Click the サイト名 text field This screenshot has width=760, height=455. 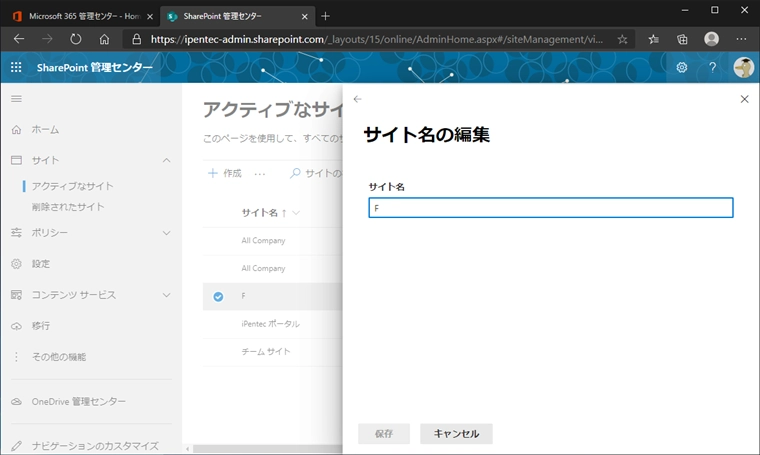coord(551,208)
